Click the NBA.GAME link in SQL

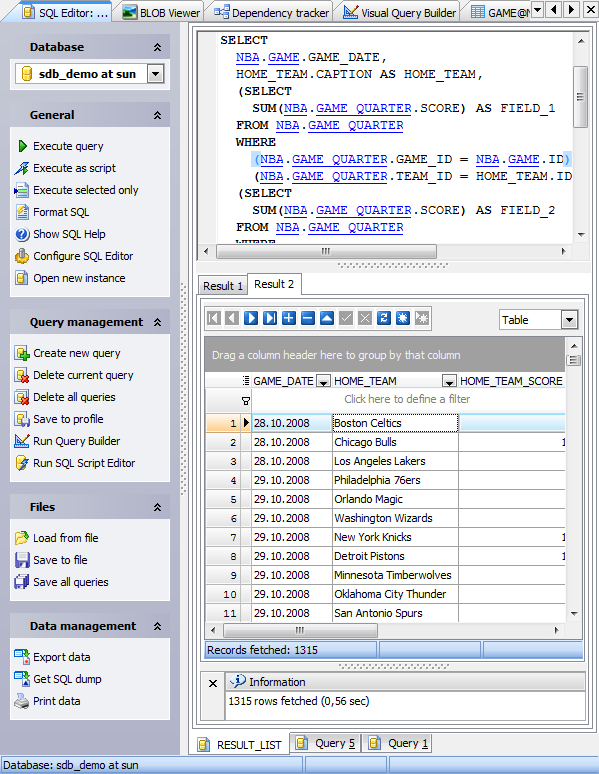[x=267, y=58]
